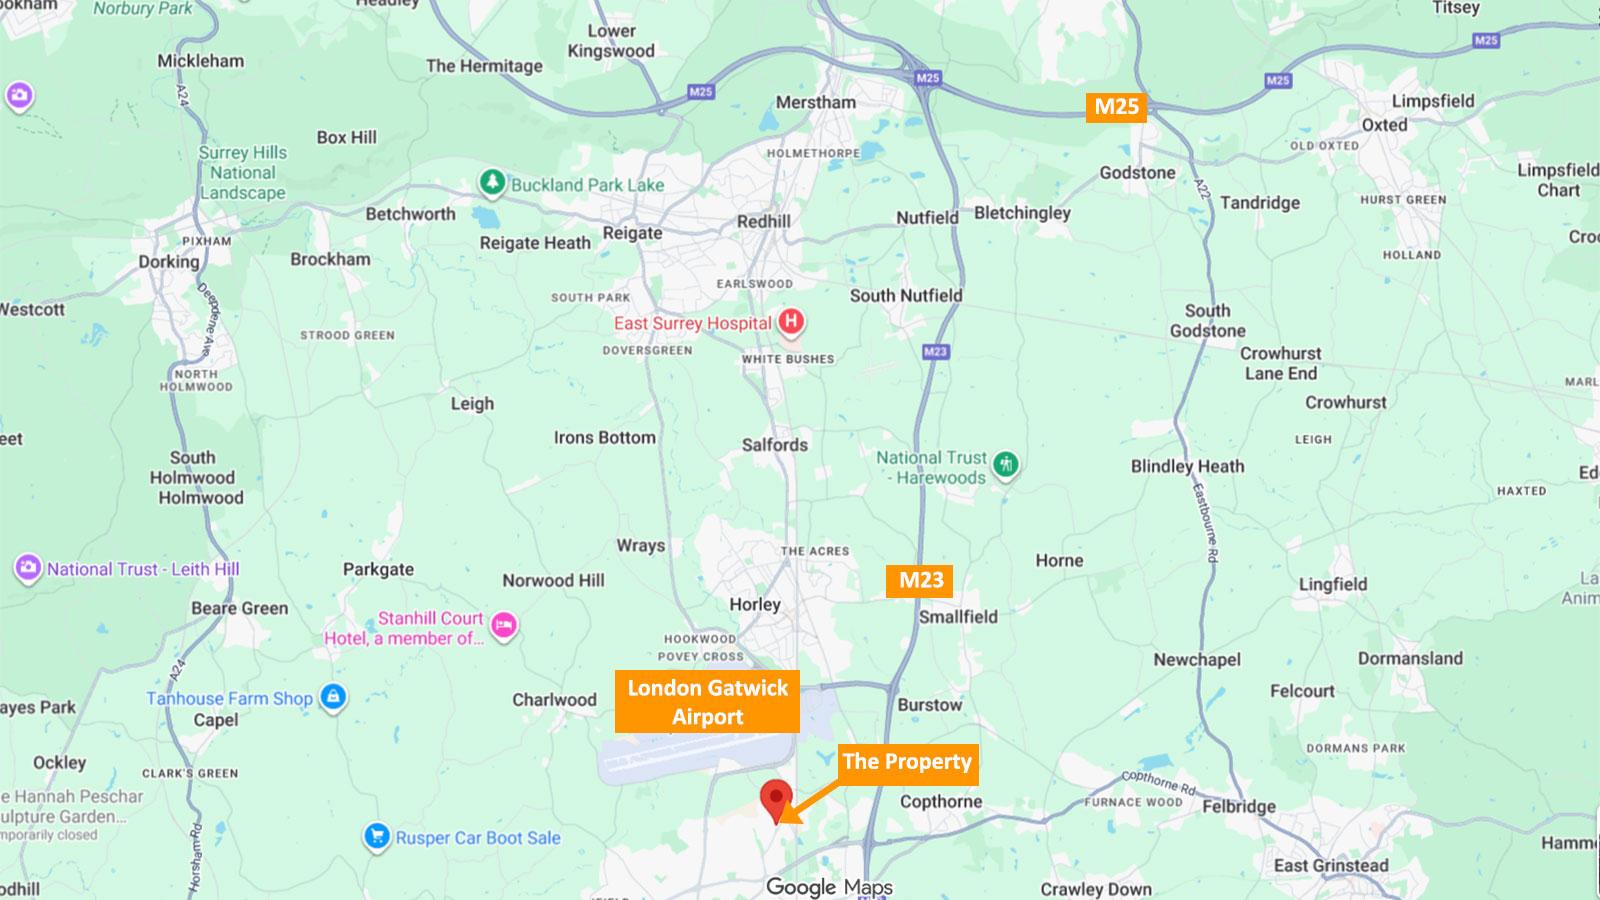
Task: Click the Reigate town label
Action: coord(632,234)
